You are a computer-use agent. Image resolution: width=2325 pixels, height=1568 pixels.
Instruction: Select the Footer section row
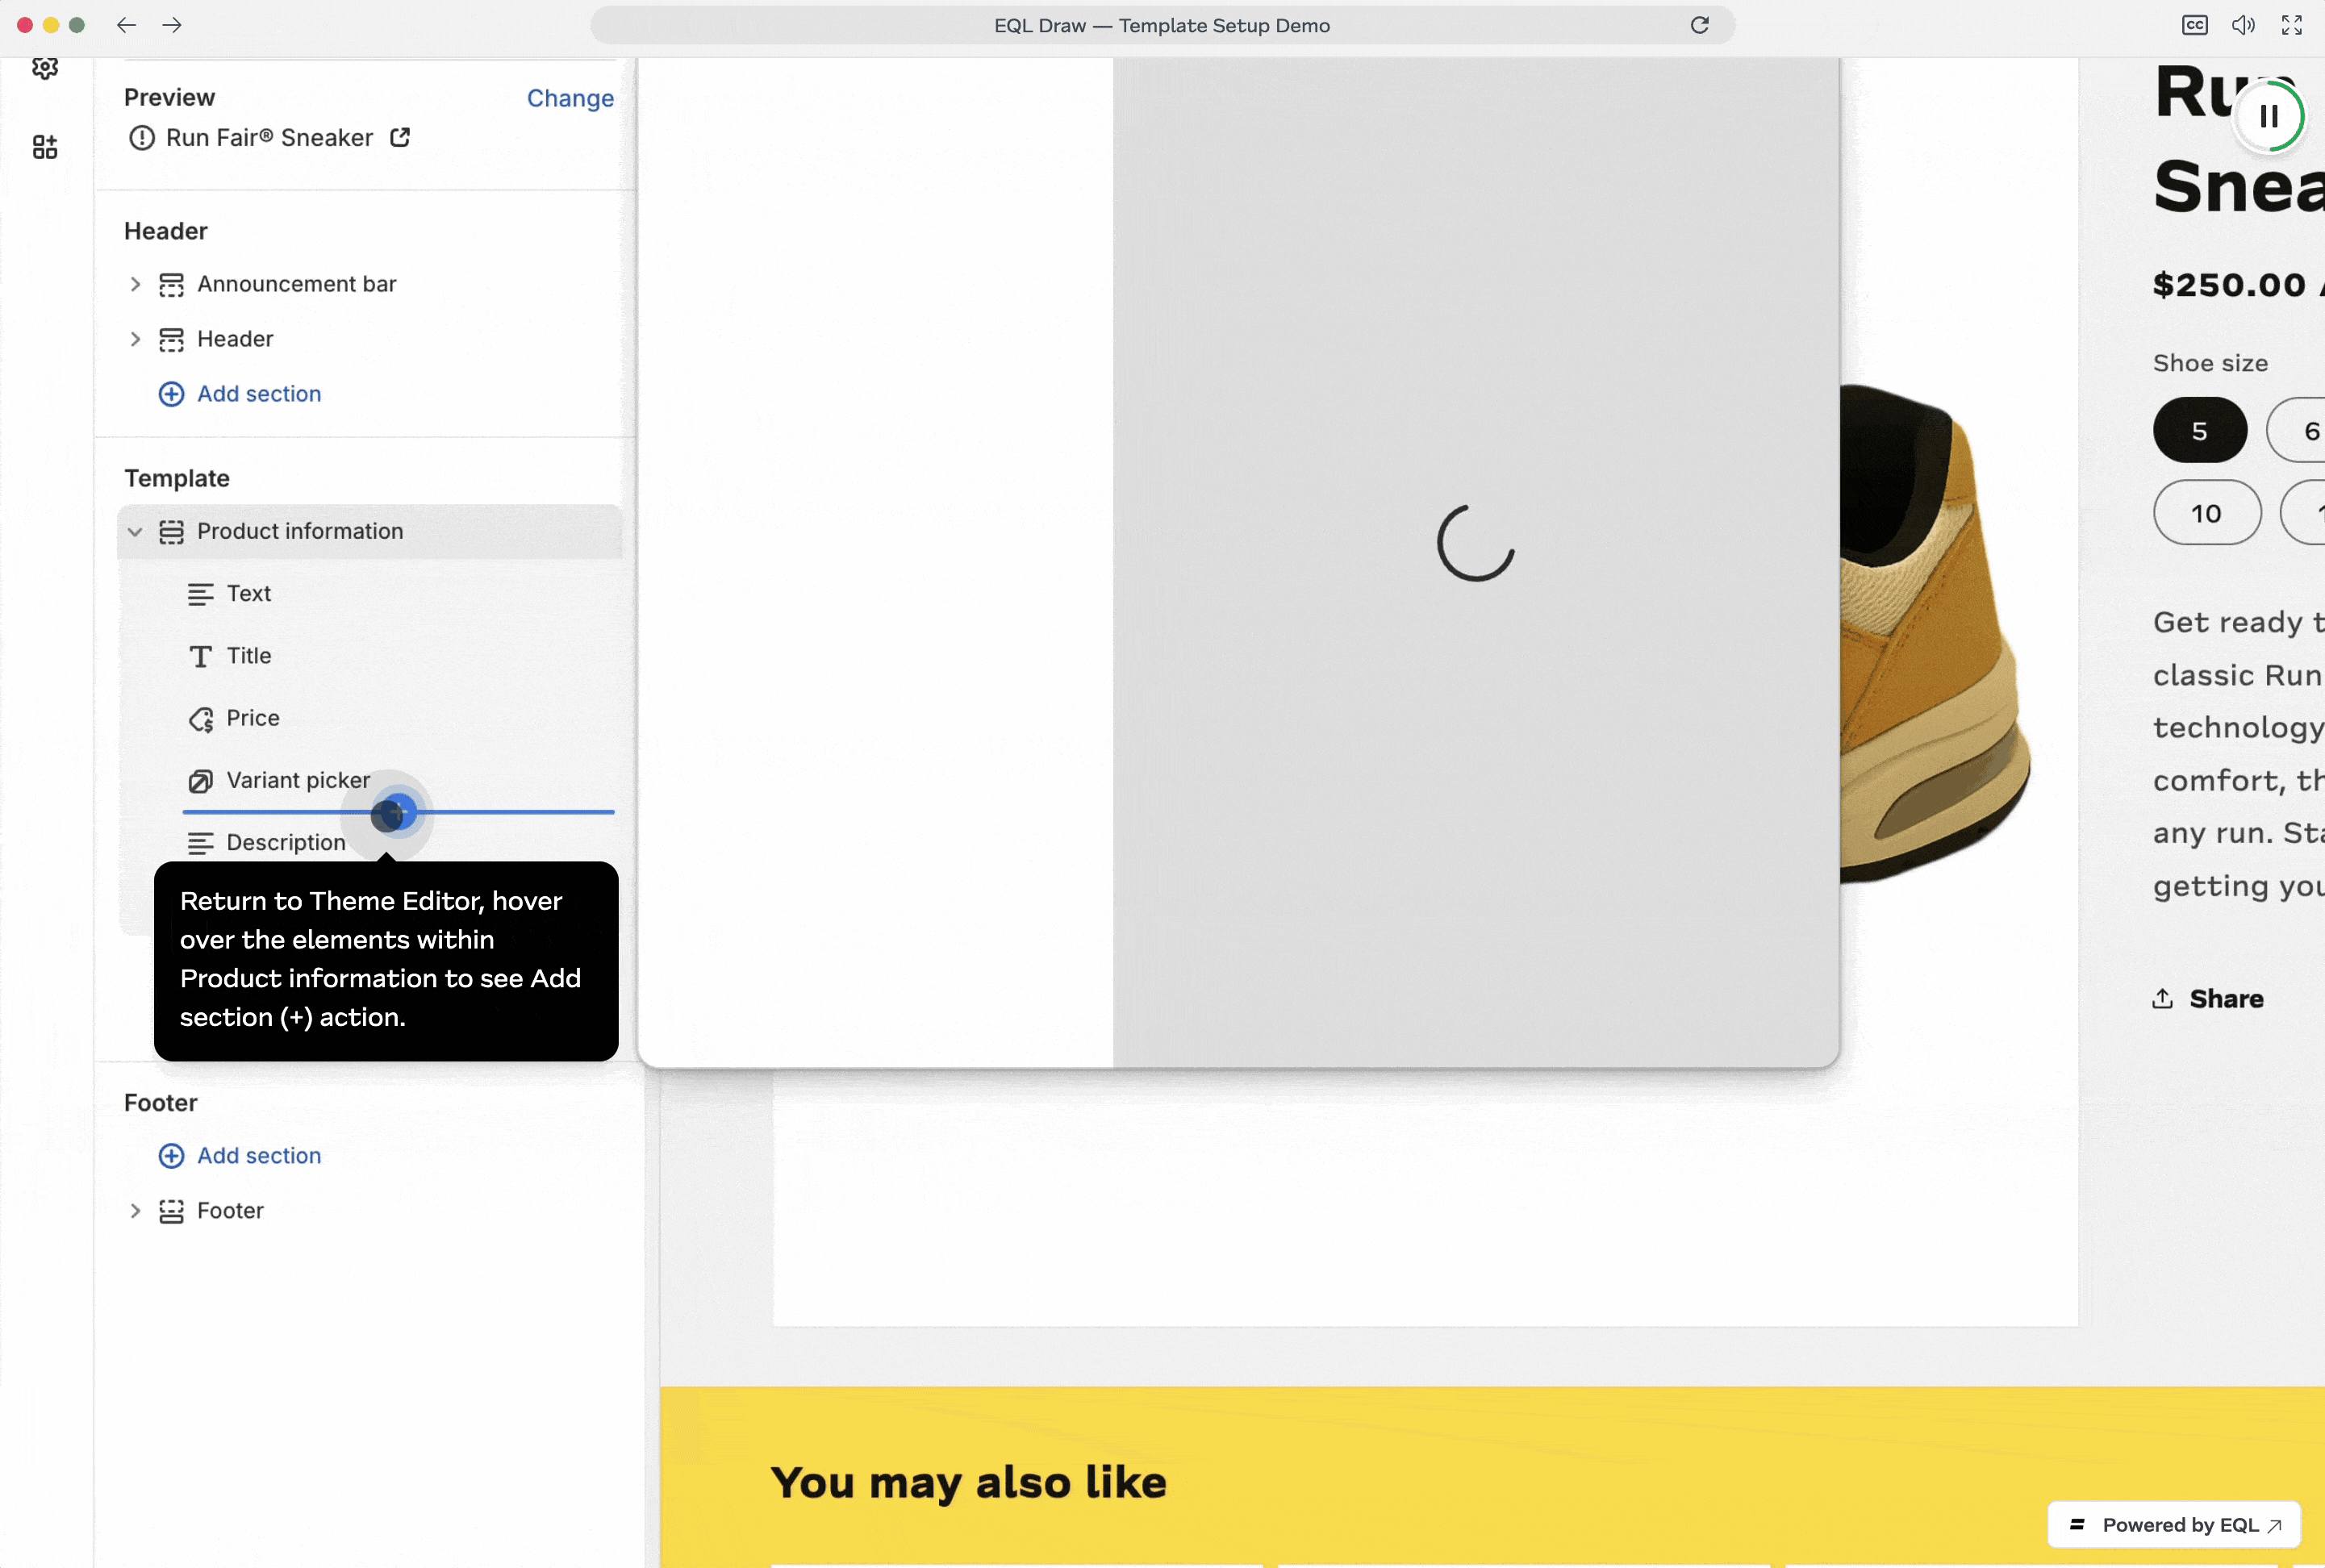pos(370,1212)
